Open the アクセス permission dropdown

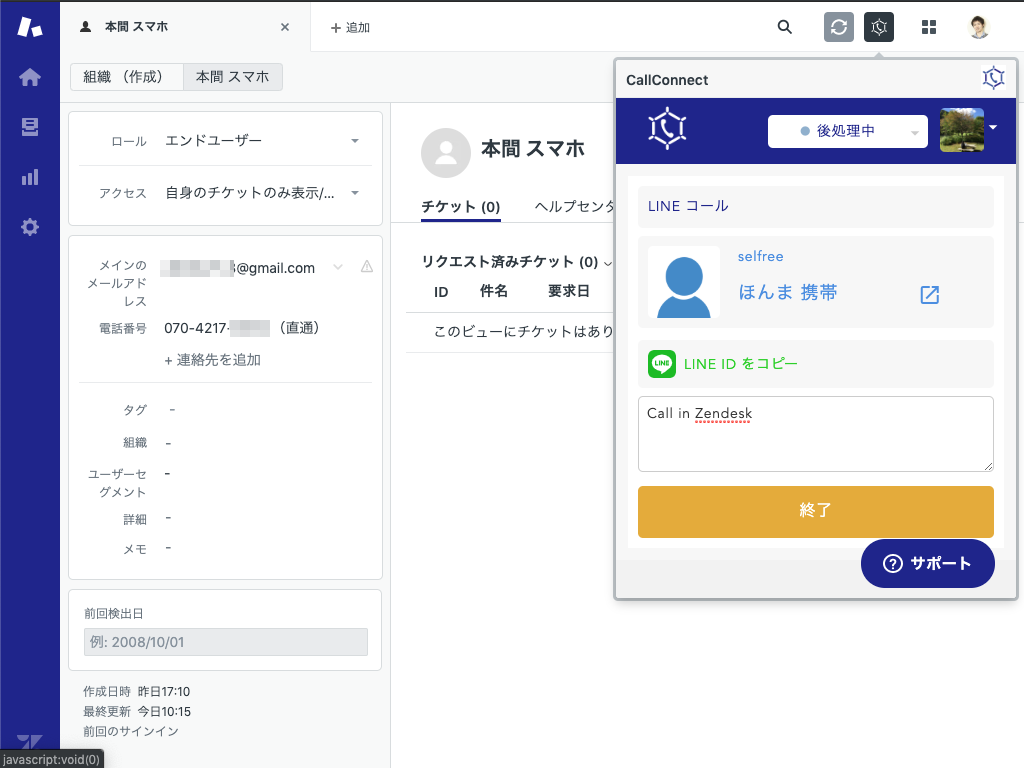(261, 193)
